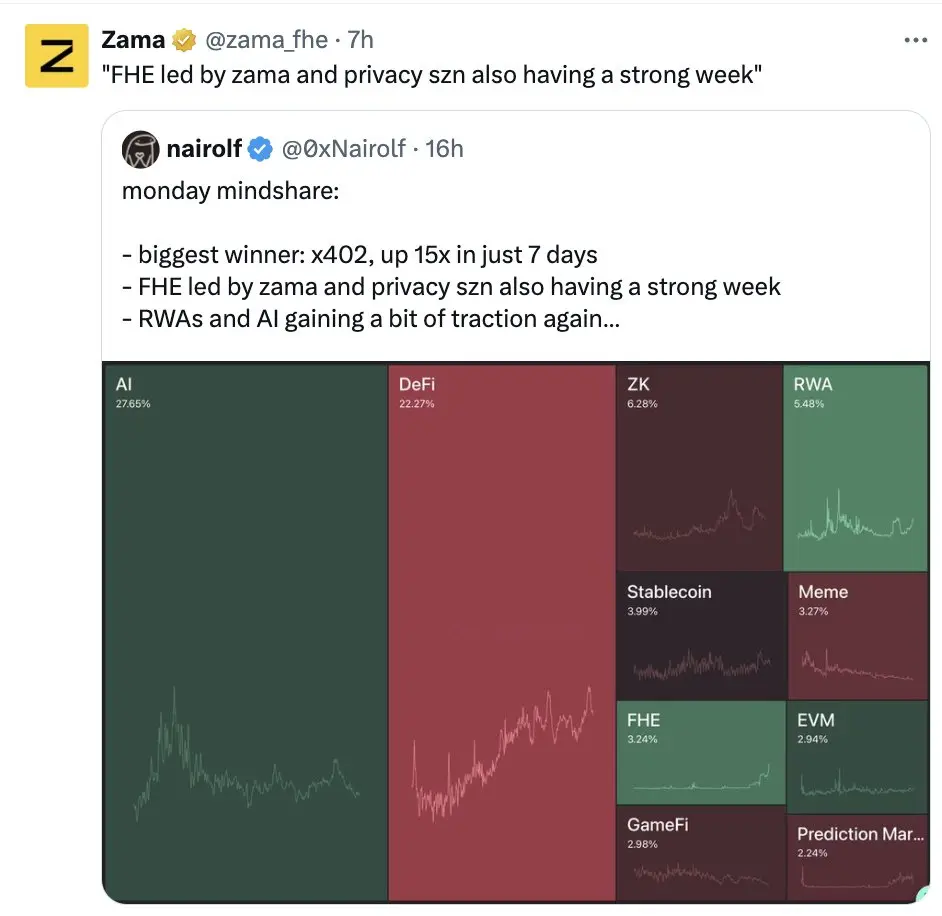Click the ZK 6.28% tile
The height and width of the screenshot is (916, 942).
pyautogui.click(x=699, y=467)
